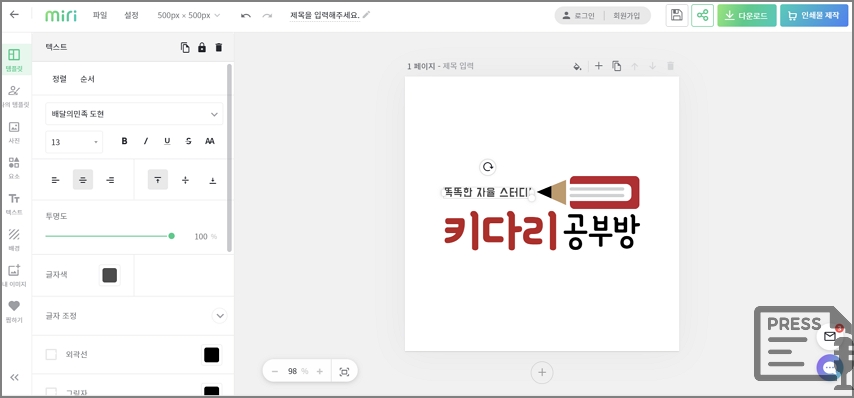Align text left

click(x=56, y=180)
